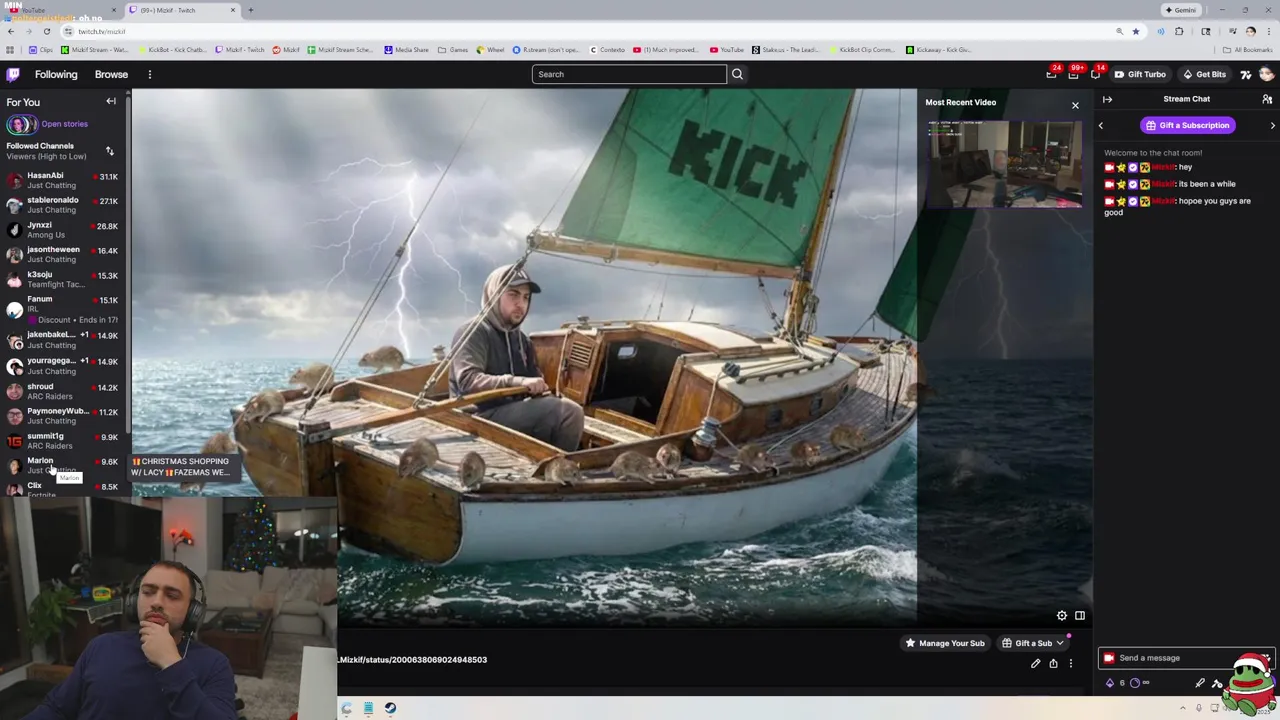
Task: Go back in the browser
Action: [10, 31]
